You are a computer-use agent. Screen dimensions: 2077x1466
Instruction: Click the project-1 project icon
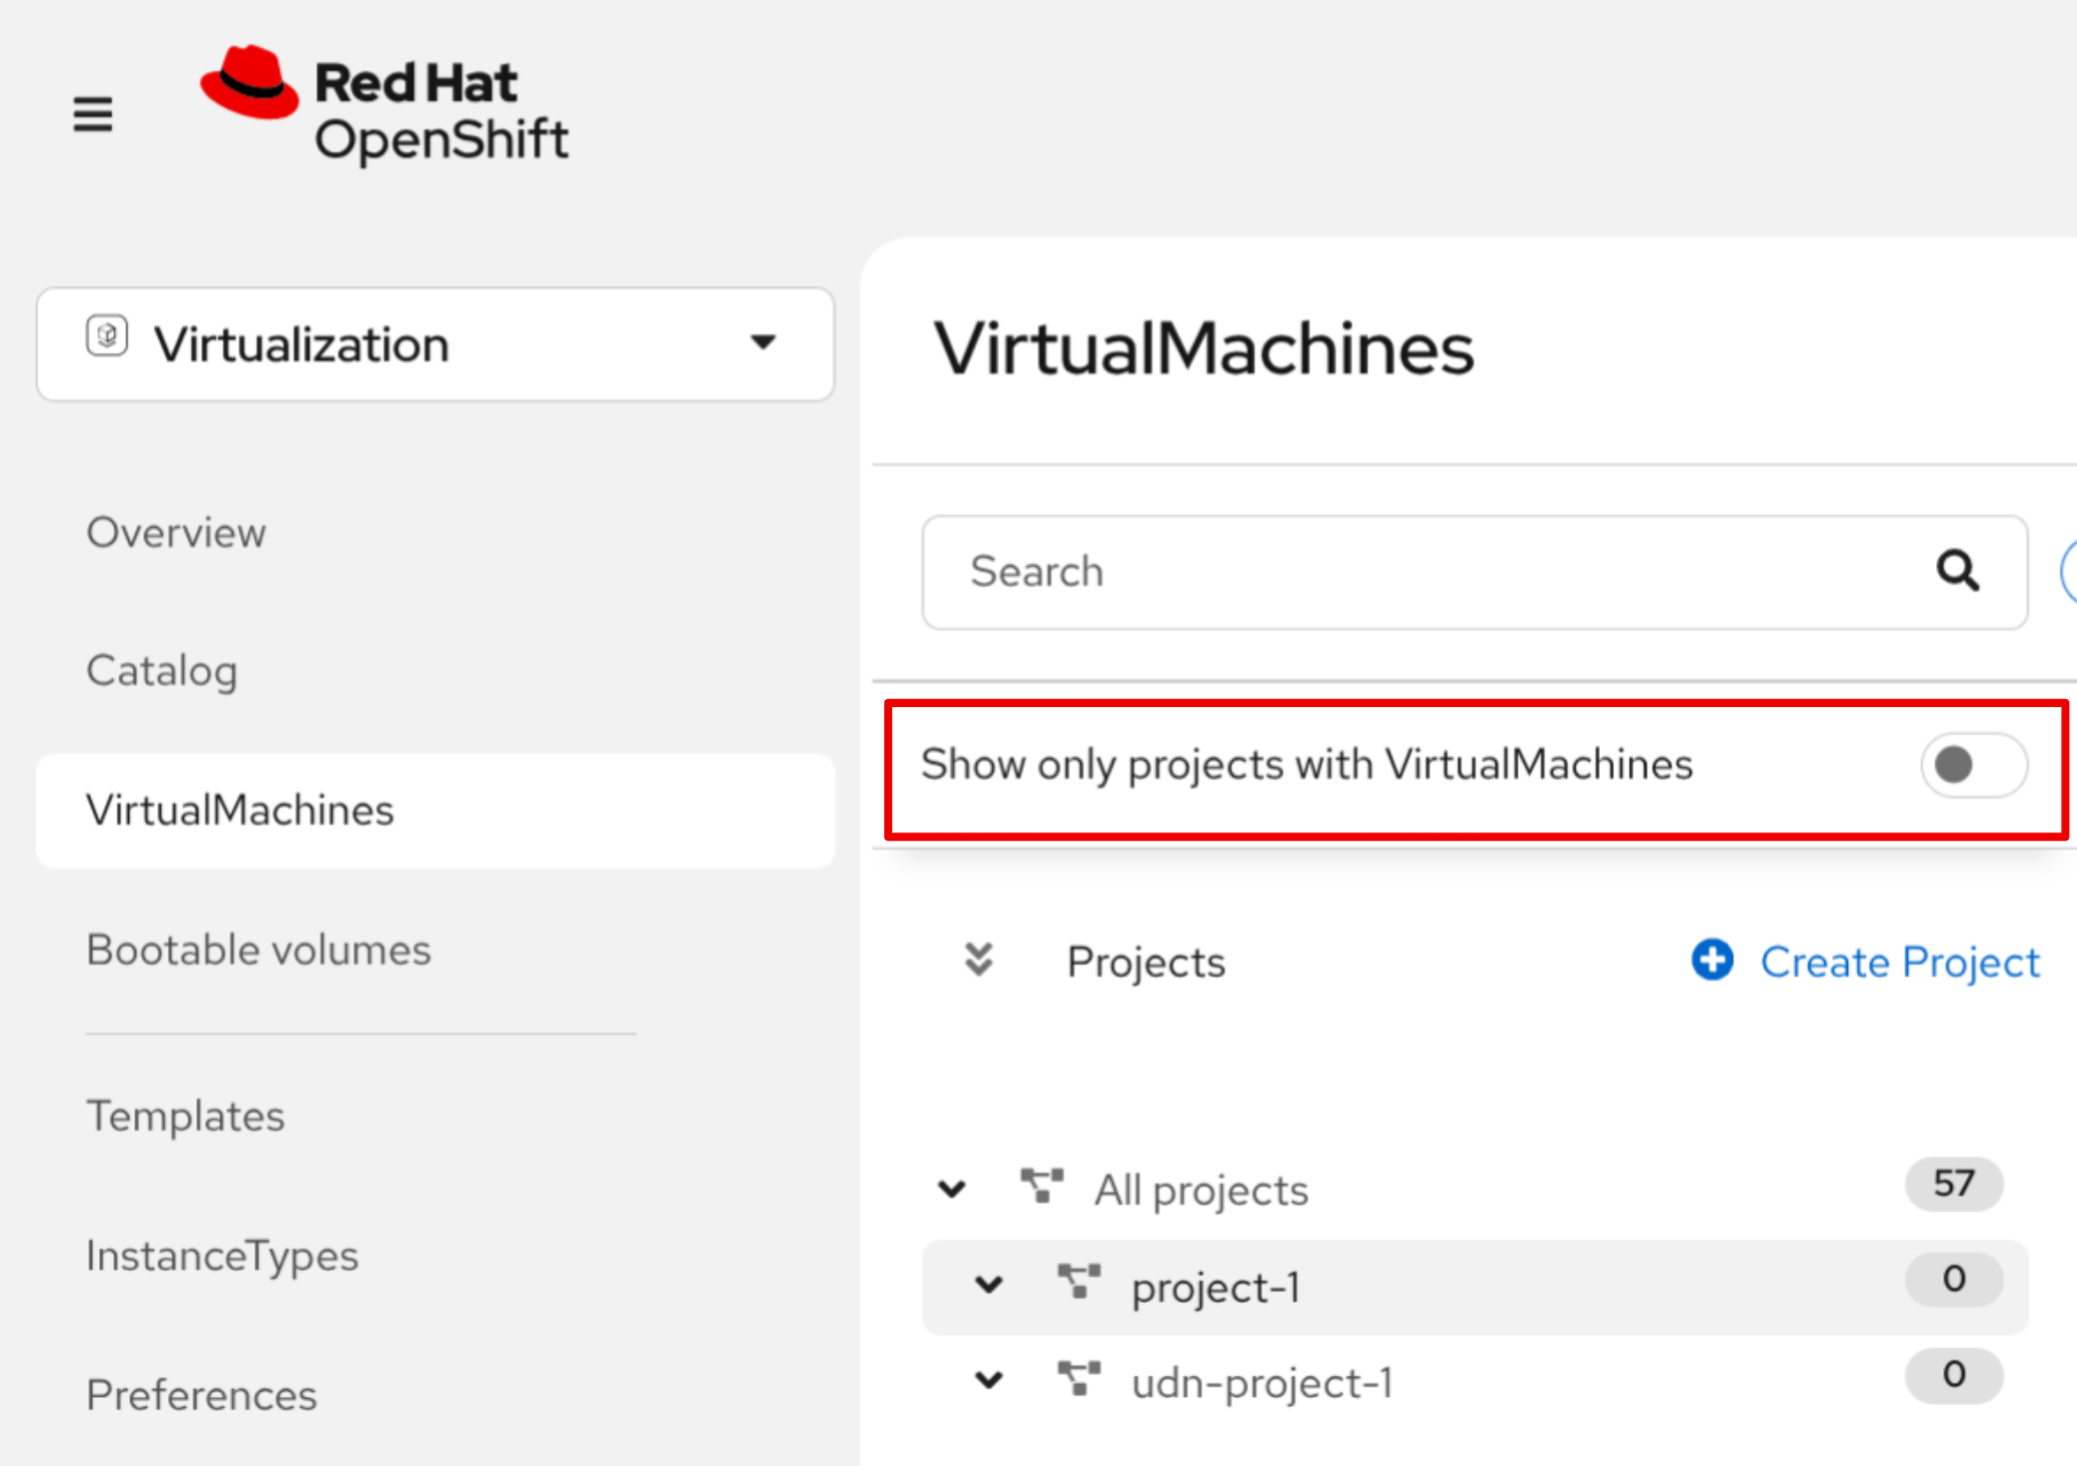click(x=1079, y=1283)
